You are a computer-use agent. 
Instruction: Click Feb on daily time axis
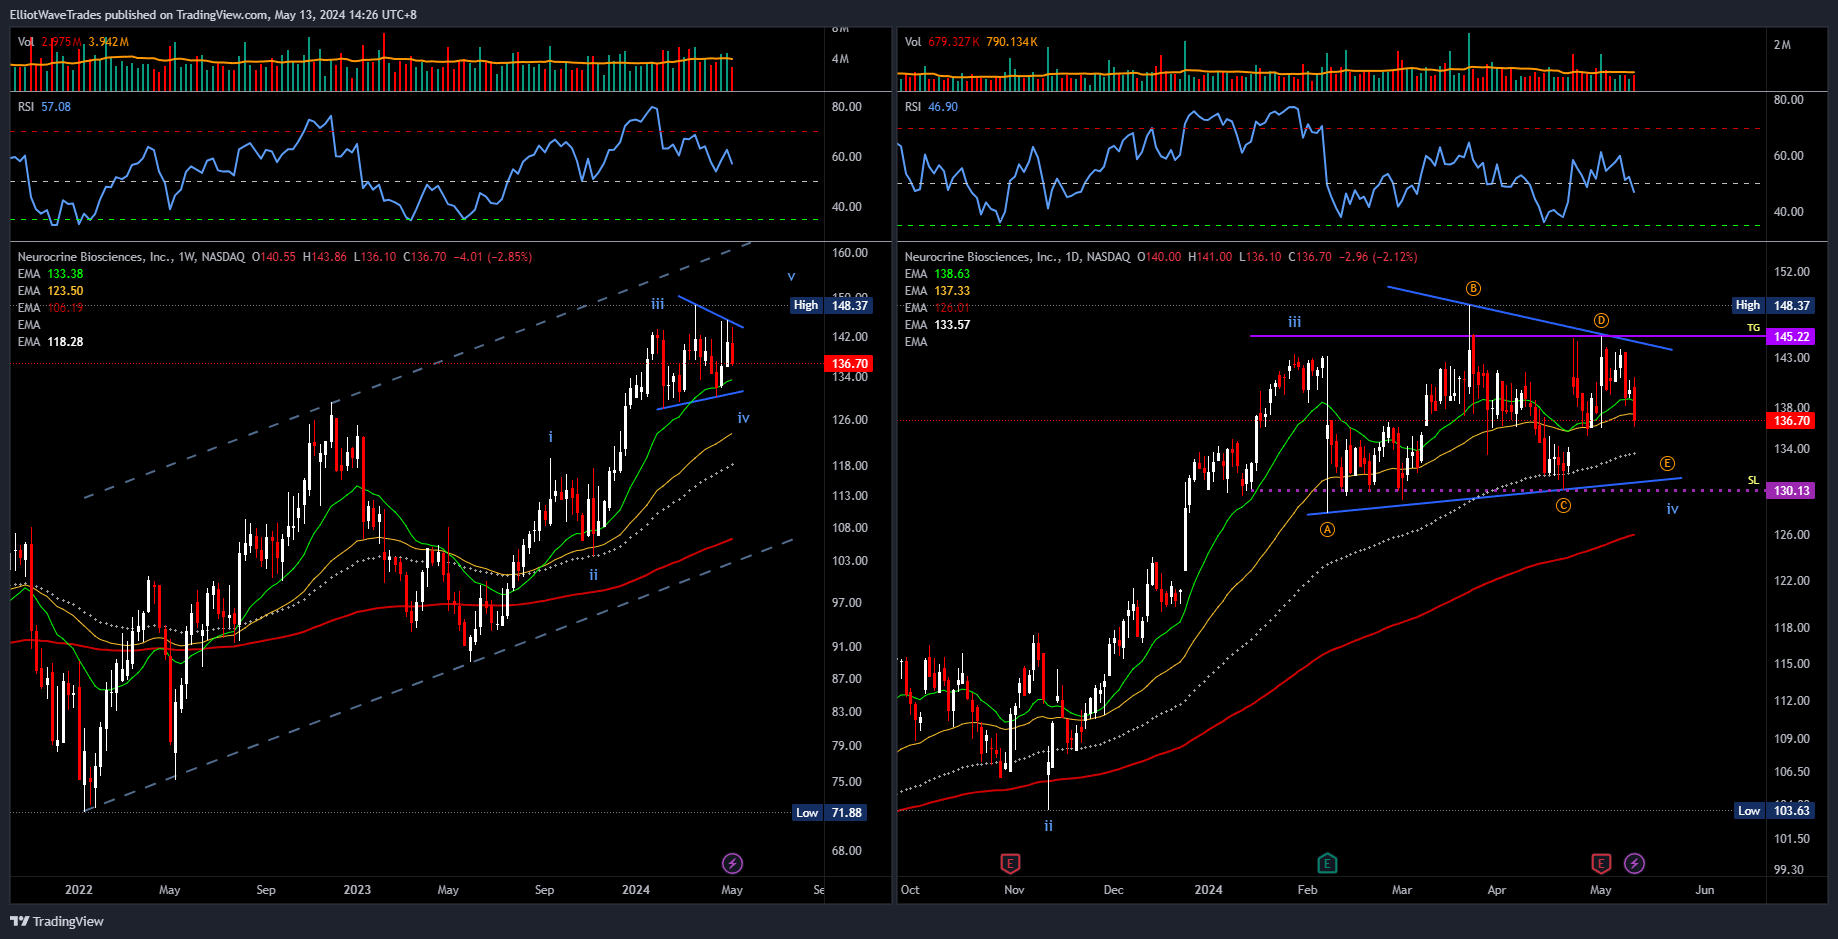(x=1307, y=890)
